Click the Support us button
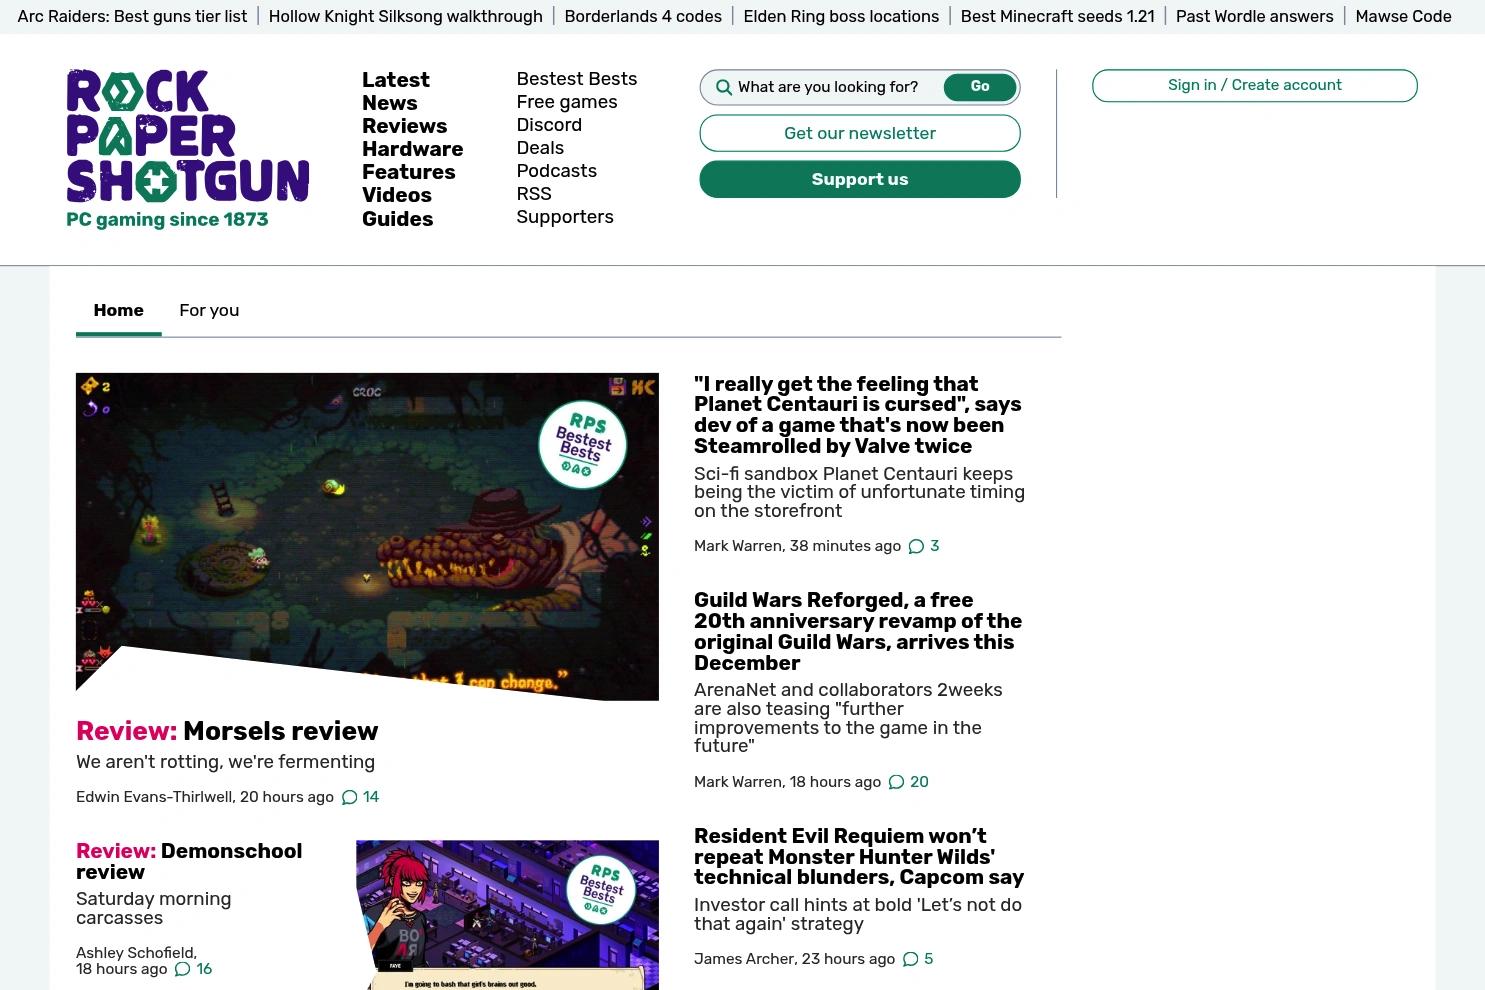This screenshot has width=1485, height=990. (860, 180)
